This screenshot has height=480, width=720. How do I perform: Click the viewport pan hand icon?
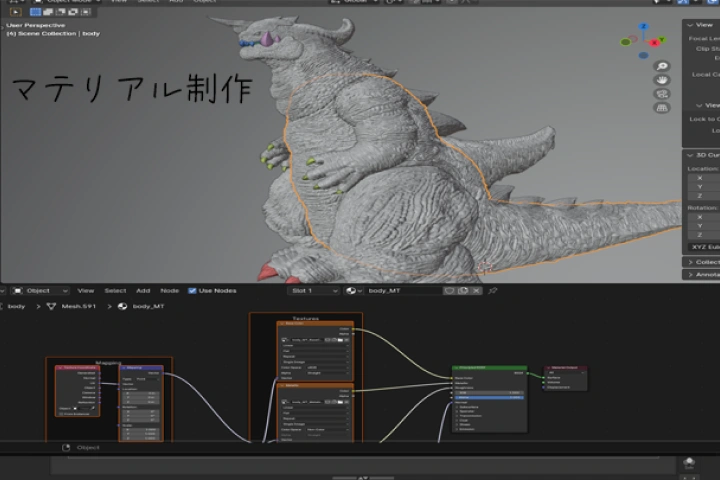(662, 80)
